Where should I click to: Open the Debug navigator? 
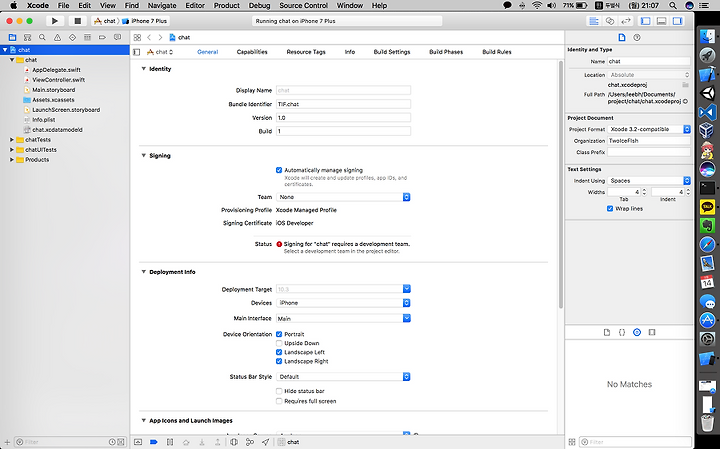(x=87, y=37)
